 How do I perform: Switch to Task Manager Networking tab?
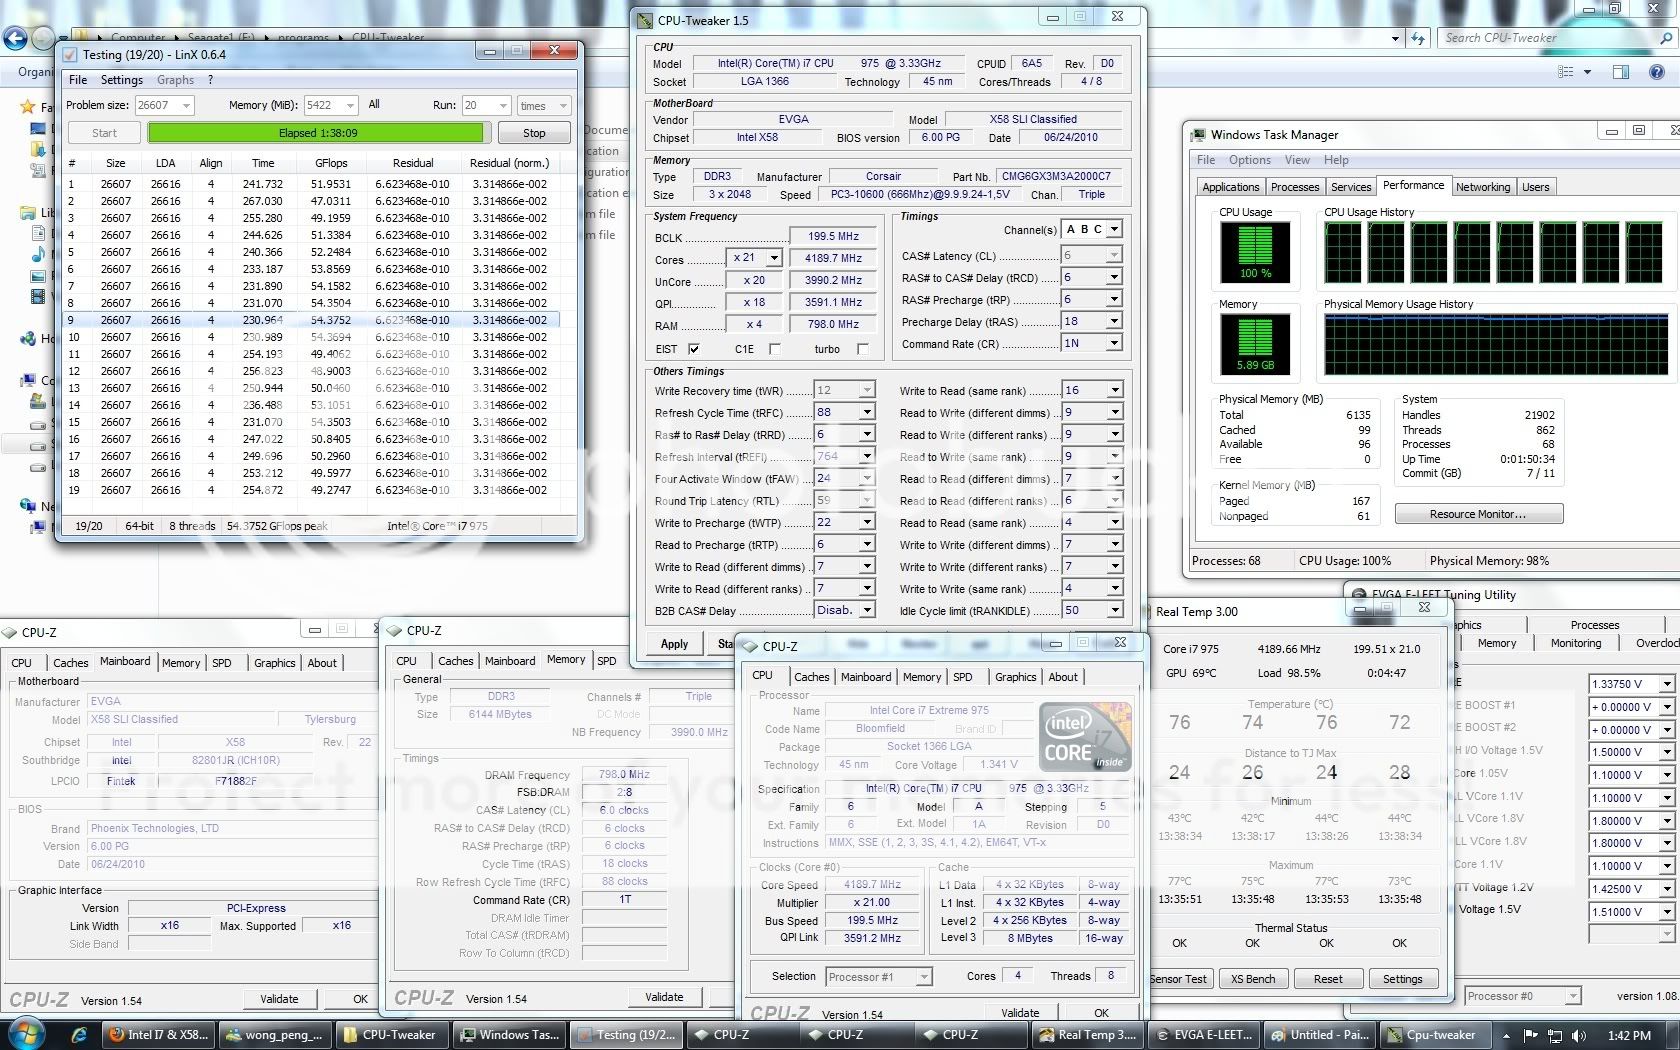[x=1482, y=187]
